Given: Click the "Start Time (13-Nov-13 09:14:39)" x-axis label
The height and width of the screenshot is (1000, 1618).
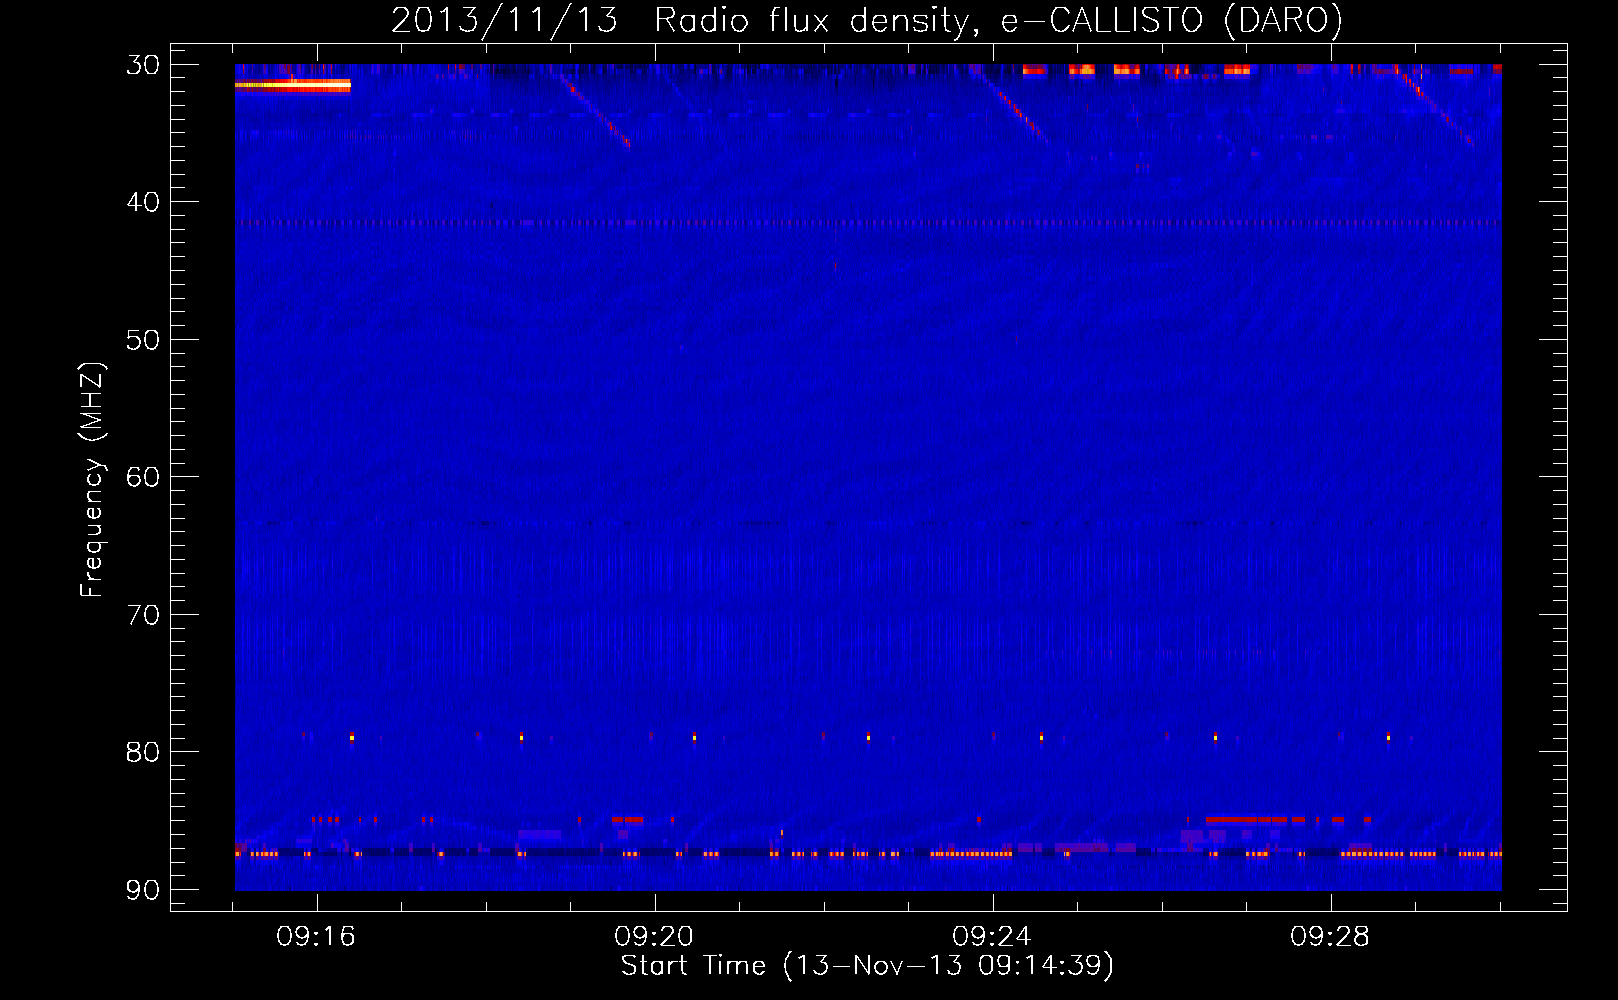Looking at the screenshot, I should coord(867,966).
